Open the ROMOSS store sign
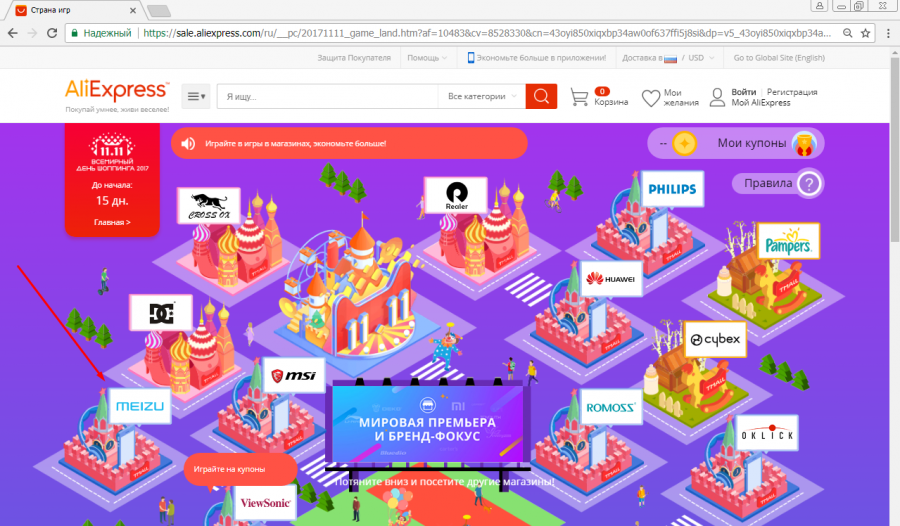This screenshot has width=900, height=526. tap(610, 407)
